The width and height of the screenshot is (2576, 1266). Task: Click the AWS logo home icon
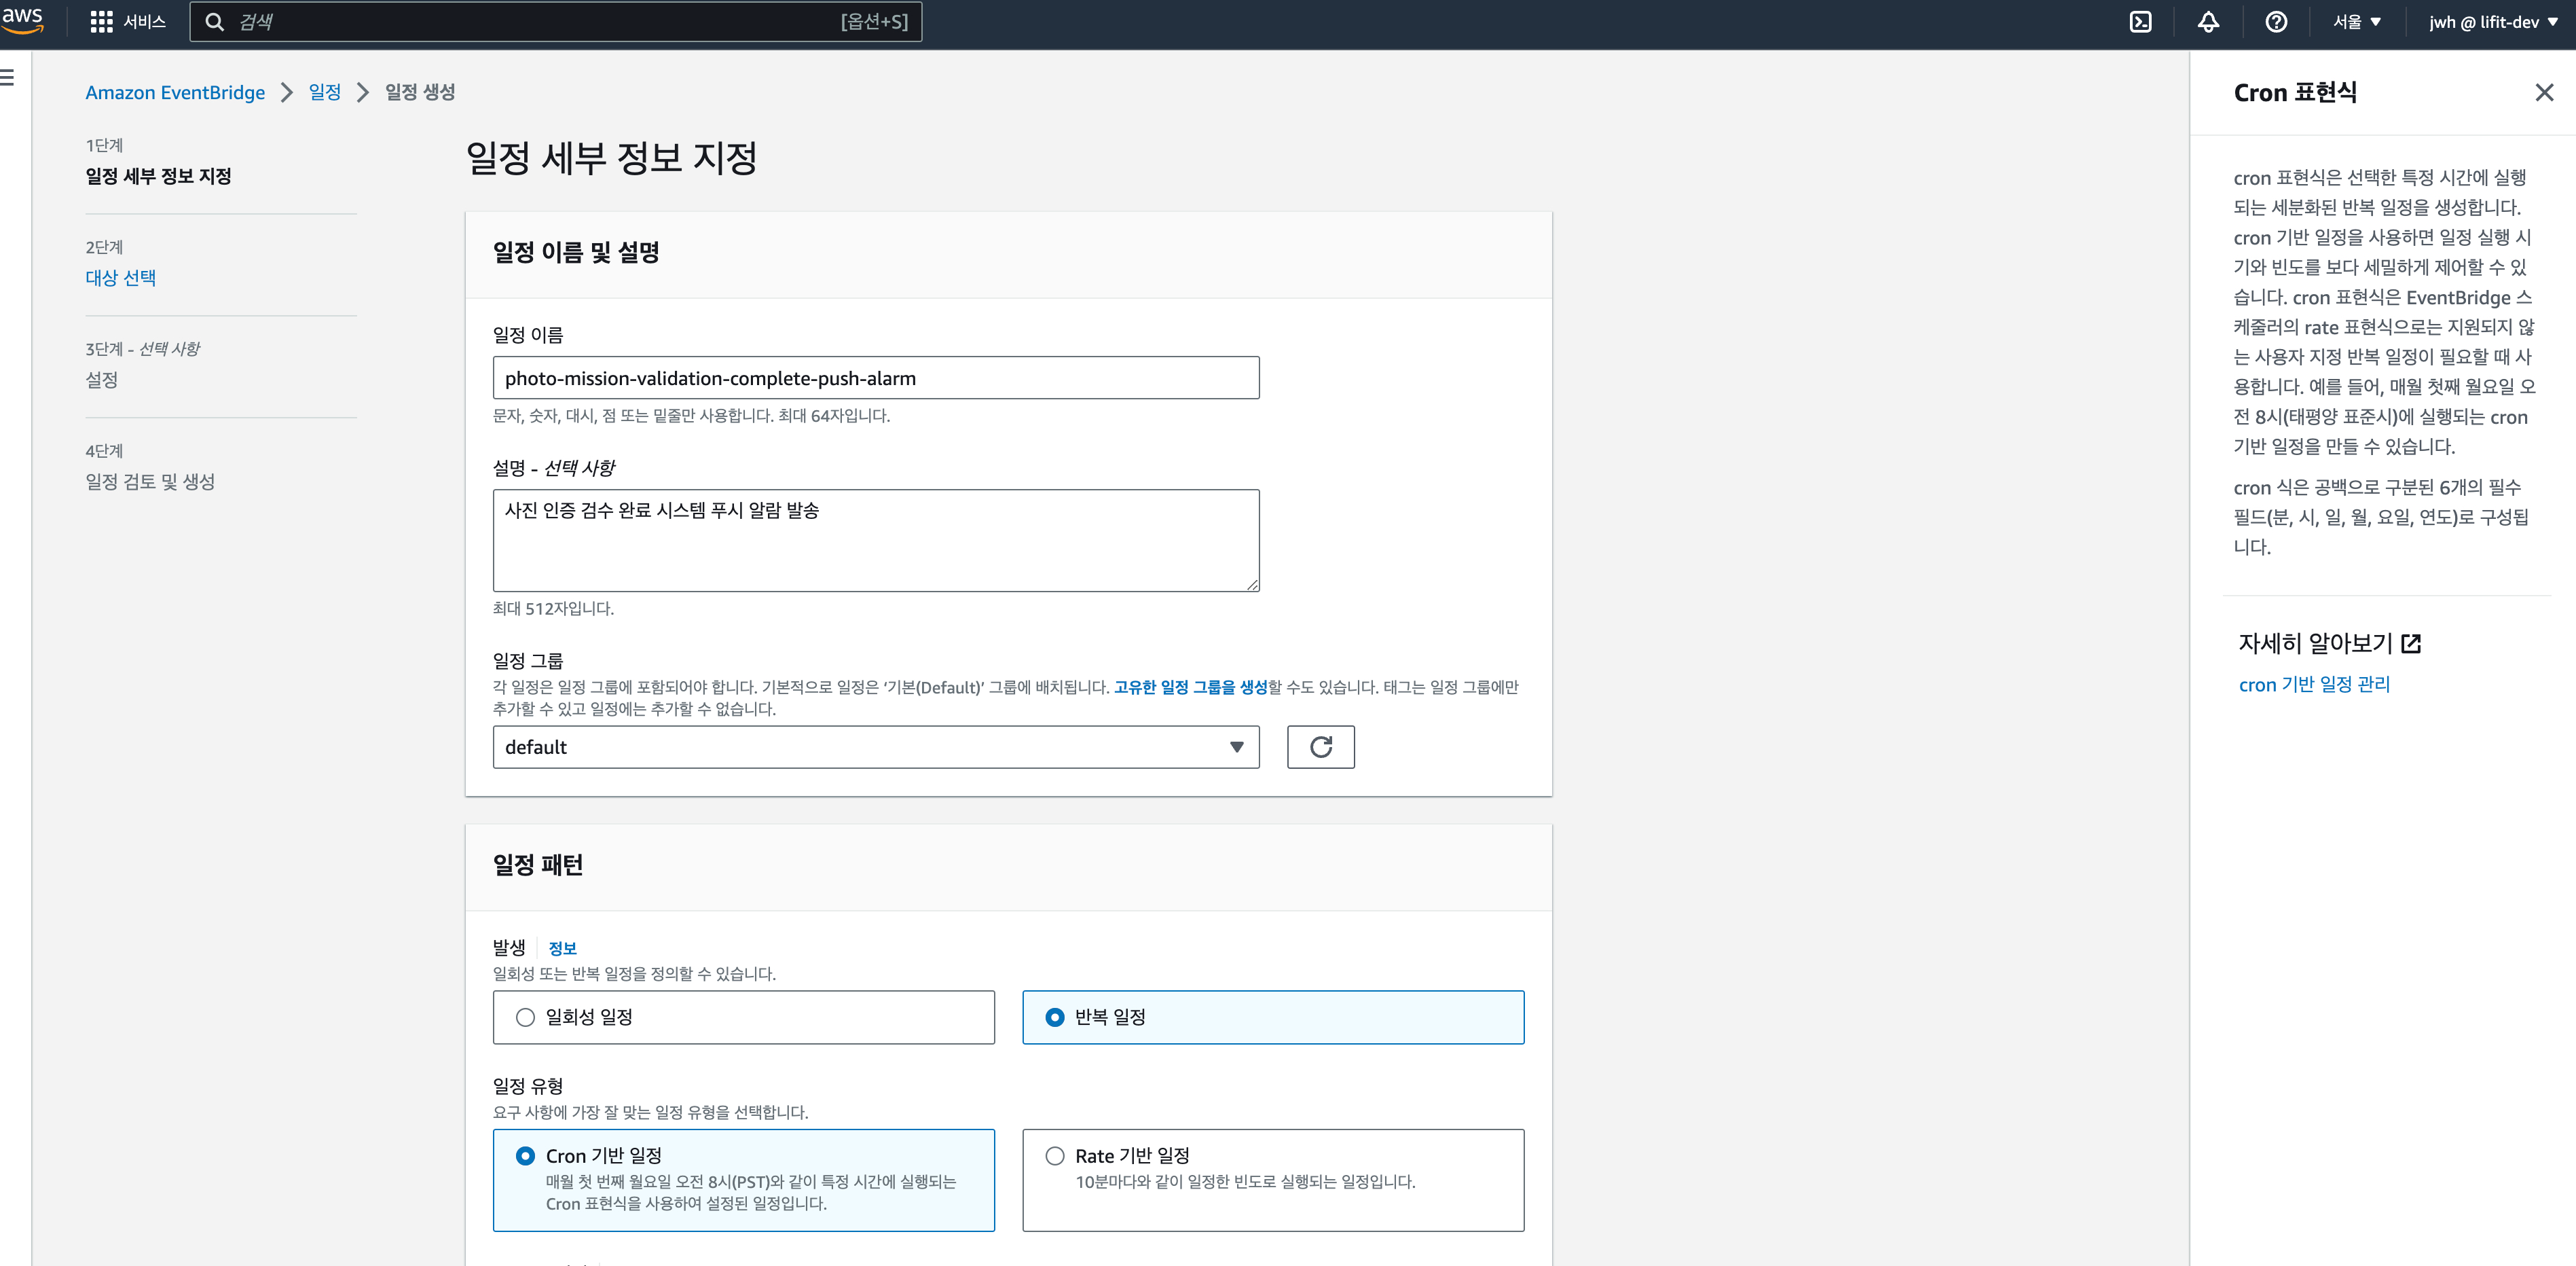pyautogui.click(x=22, y=20)
